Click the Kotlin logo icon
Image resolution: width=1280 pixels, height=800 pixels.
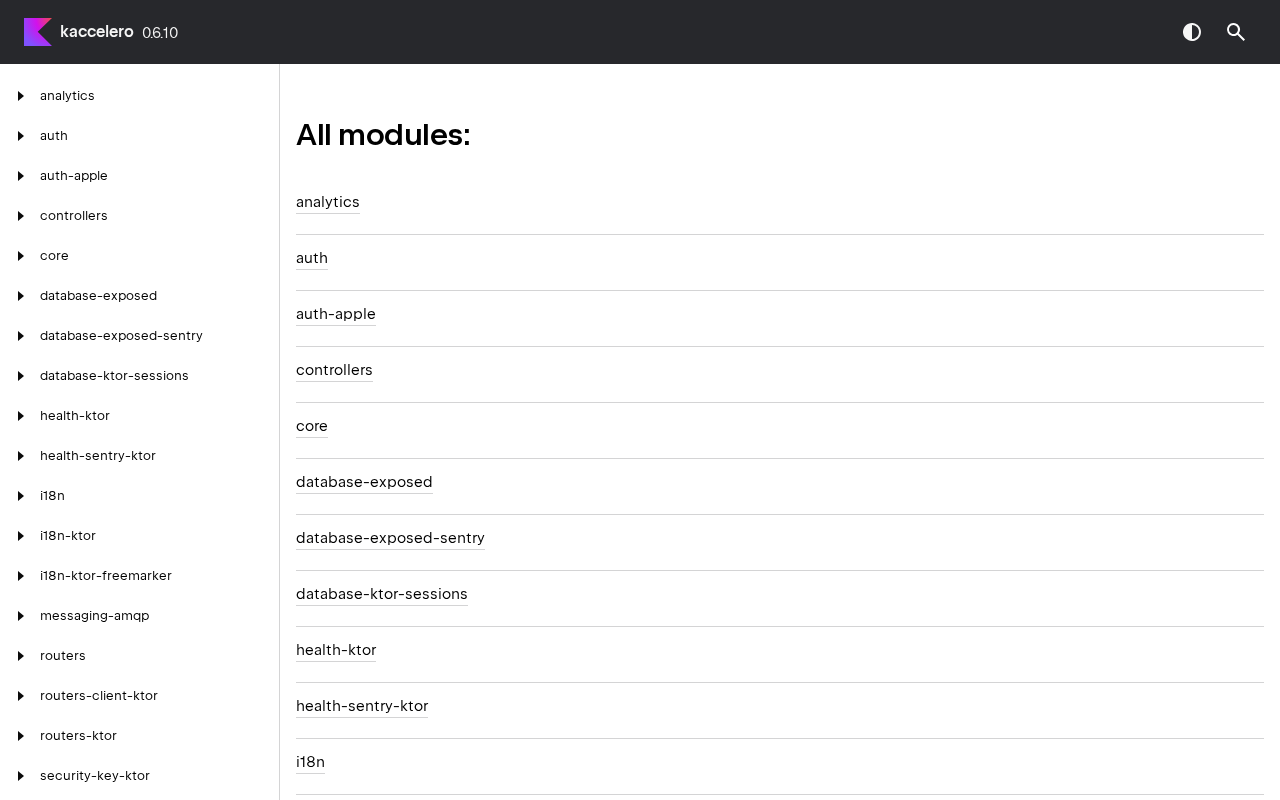pyautogui.click(x=38, y=32)
